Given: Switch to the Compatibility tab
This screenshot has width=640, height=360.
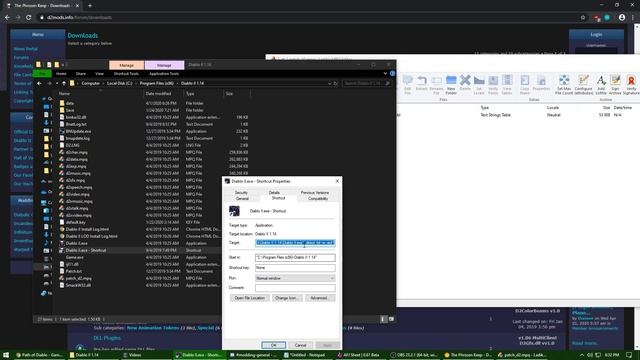Looking at the screenshot, I should (x=318, y=198).
